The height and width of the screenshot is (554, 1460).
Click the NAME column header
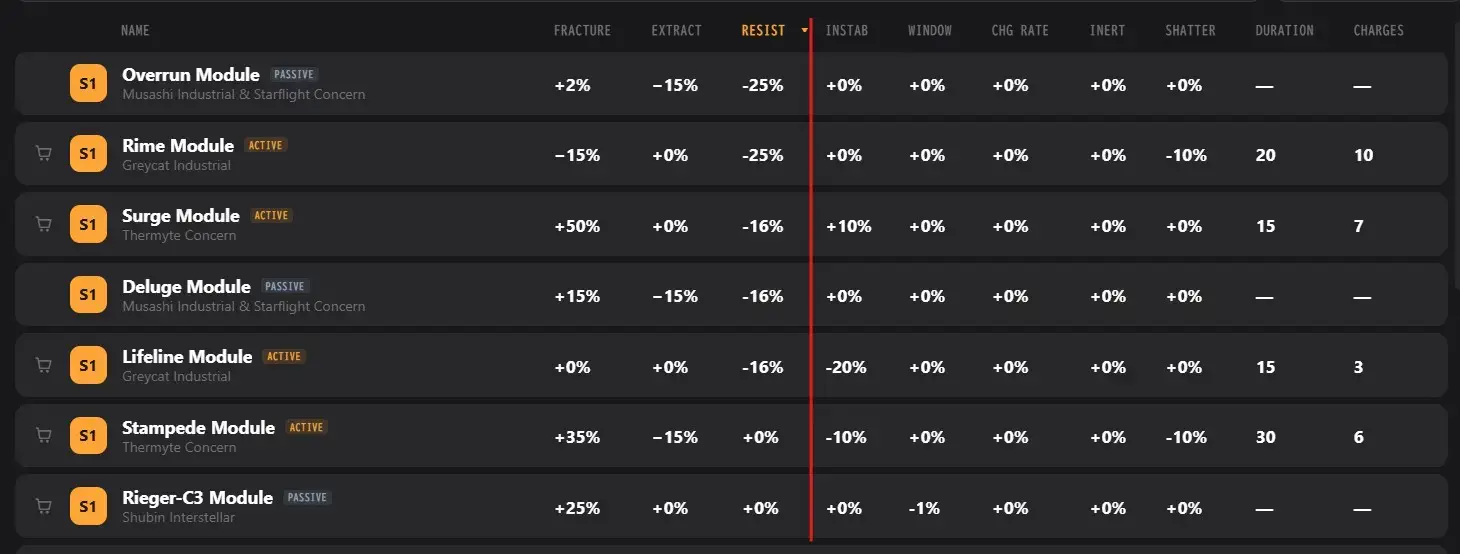135,31
